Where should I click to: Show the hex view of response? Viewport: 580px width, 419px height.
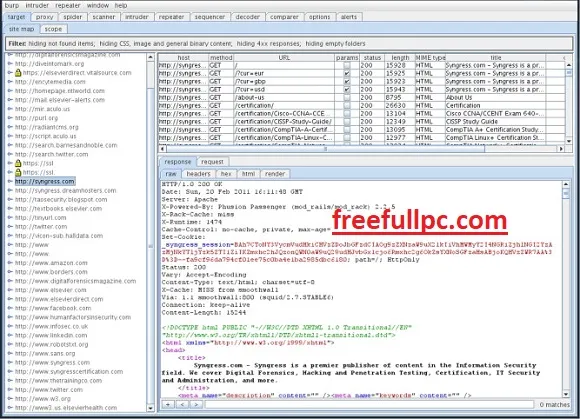[226, 174]
